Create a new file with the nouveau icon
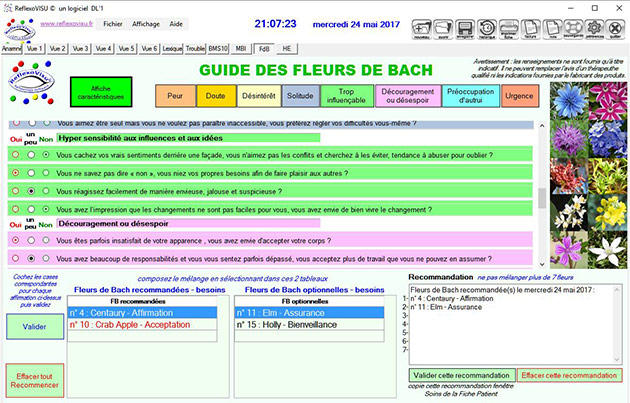 [x=422, y=29]
